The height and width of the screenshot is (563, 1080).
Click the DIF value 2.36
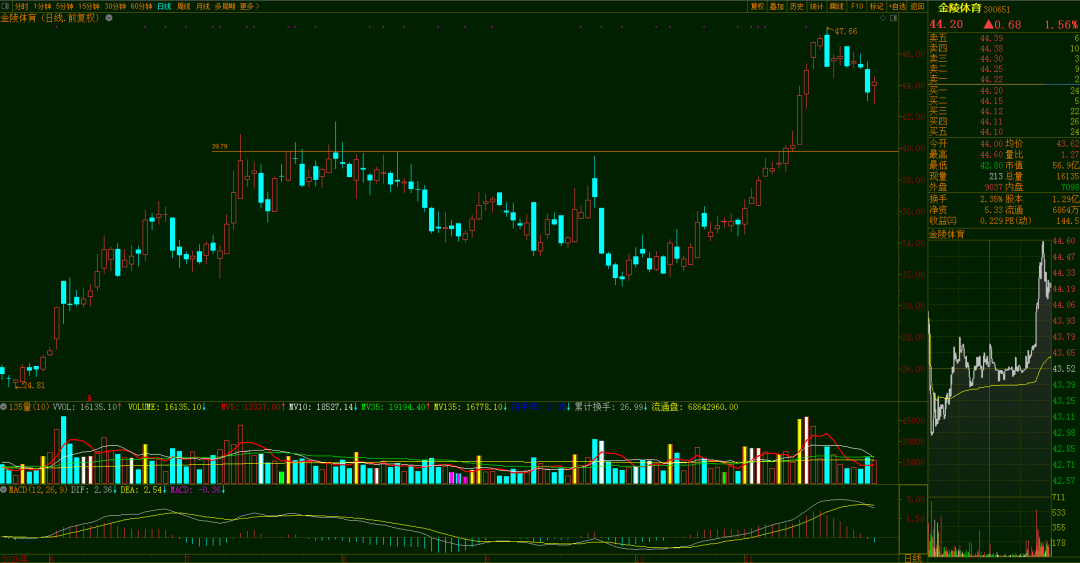(x=103, y=489)
